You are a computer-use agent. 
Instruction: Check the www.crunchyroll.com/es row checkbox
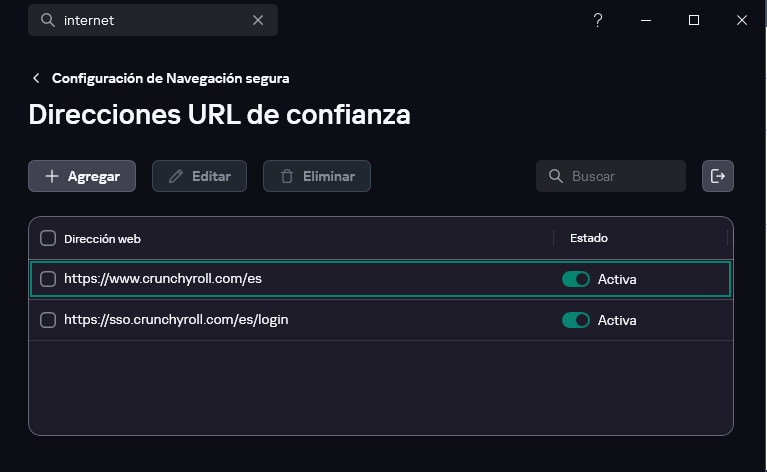click(x=48, y=279)
